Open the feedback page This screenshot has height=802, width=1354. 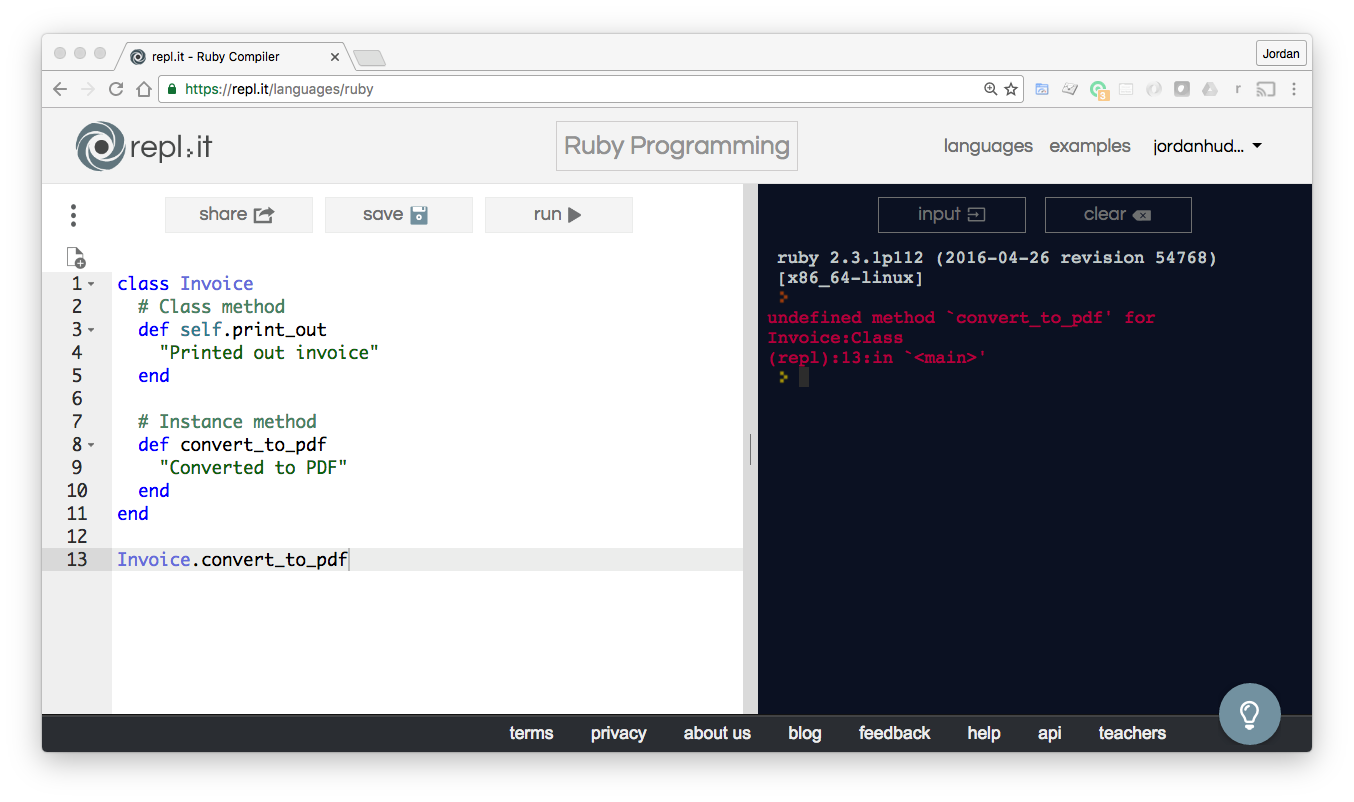(x=894, y=733)
